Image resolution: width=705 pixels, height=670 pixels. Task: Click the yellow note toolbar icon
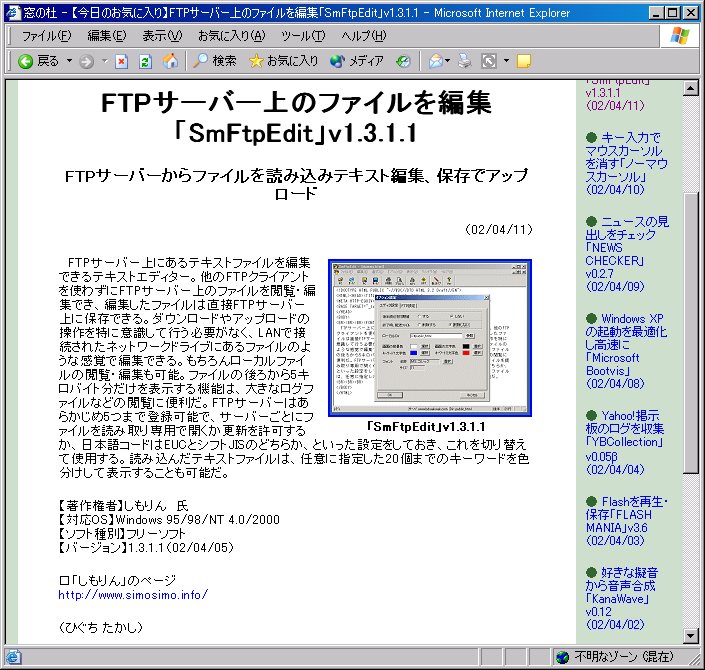point(523,61)
